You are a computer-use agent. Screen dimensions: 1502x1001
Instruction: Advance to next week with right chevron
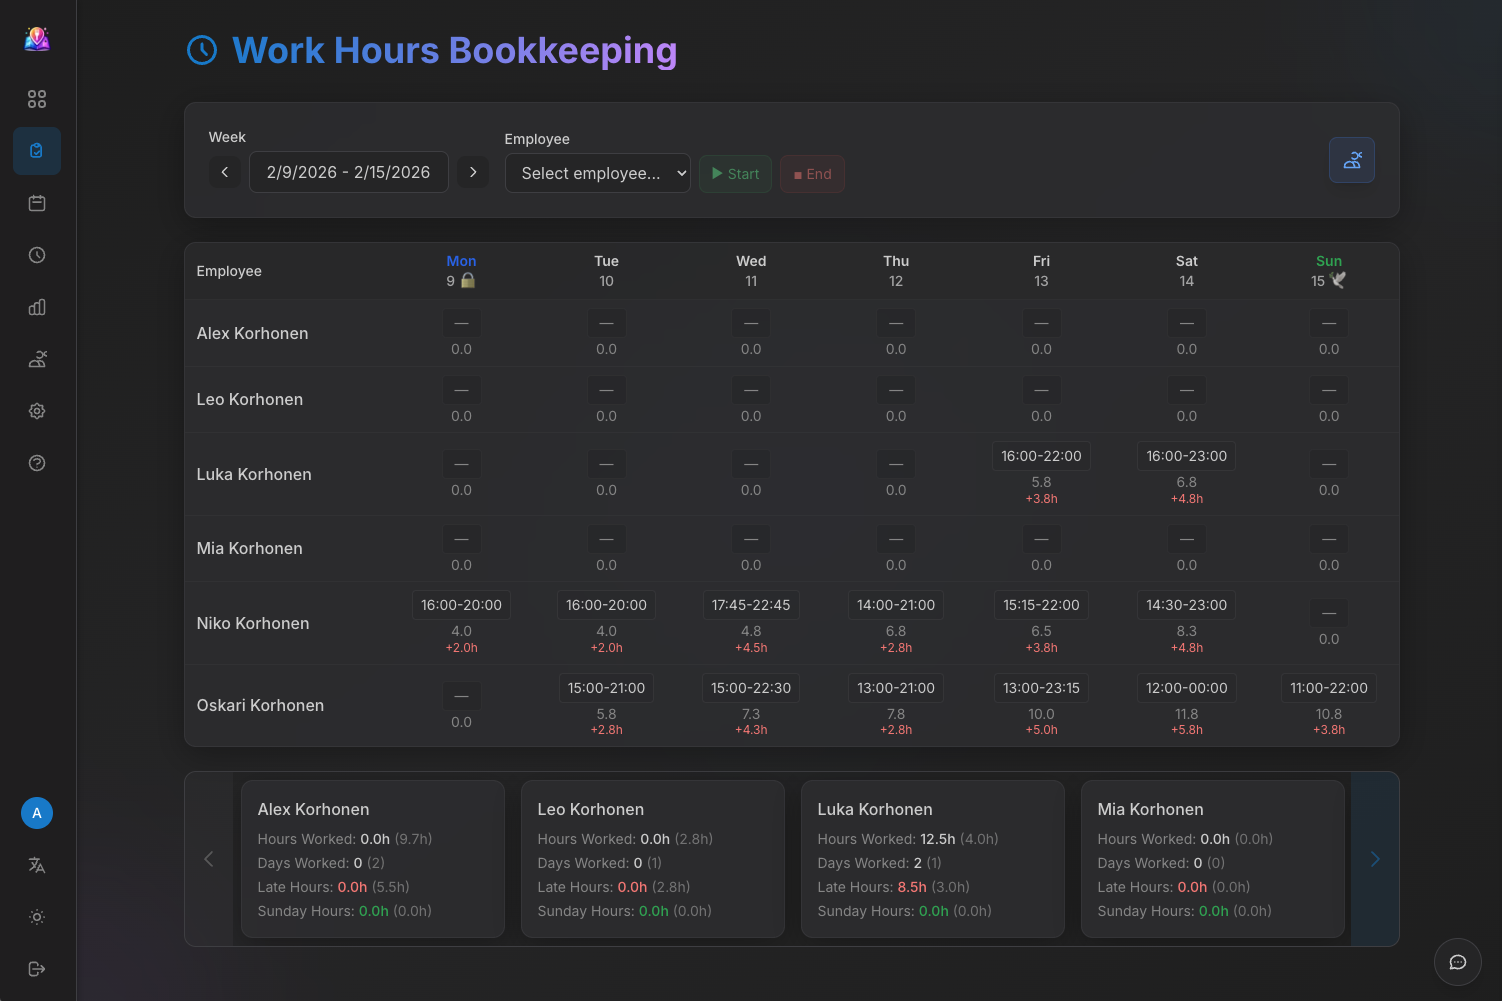click(x=473, y=172)
